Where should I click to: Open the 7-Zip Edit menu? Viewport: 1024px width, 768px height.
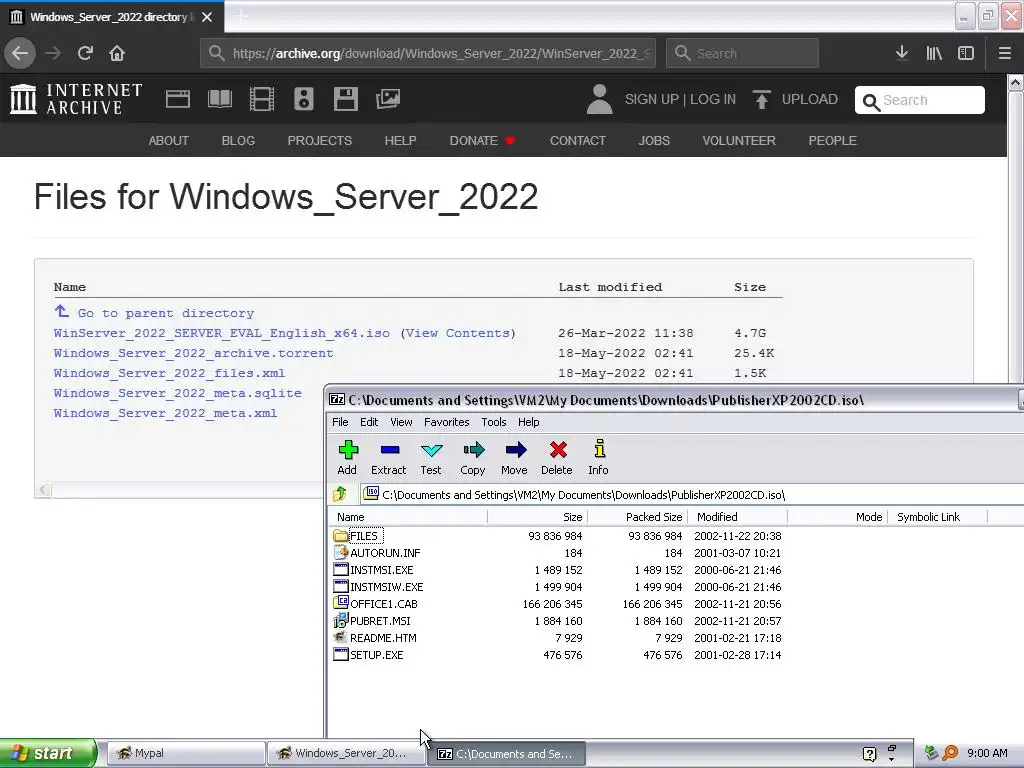coord(369,422)
